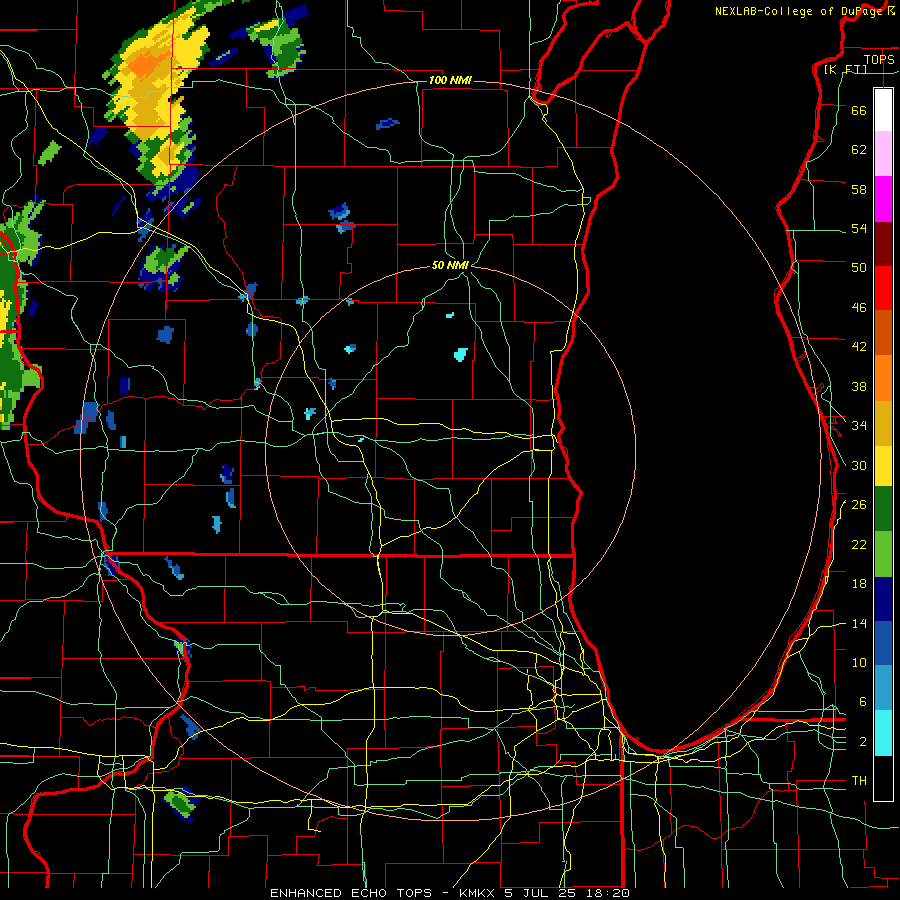Screen dimensions: 900x900
Task: Select the 6 legend scale value
Action: pyautogui.click(x=863, y=702)
